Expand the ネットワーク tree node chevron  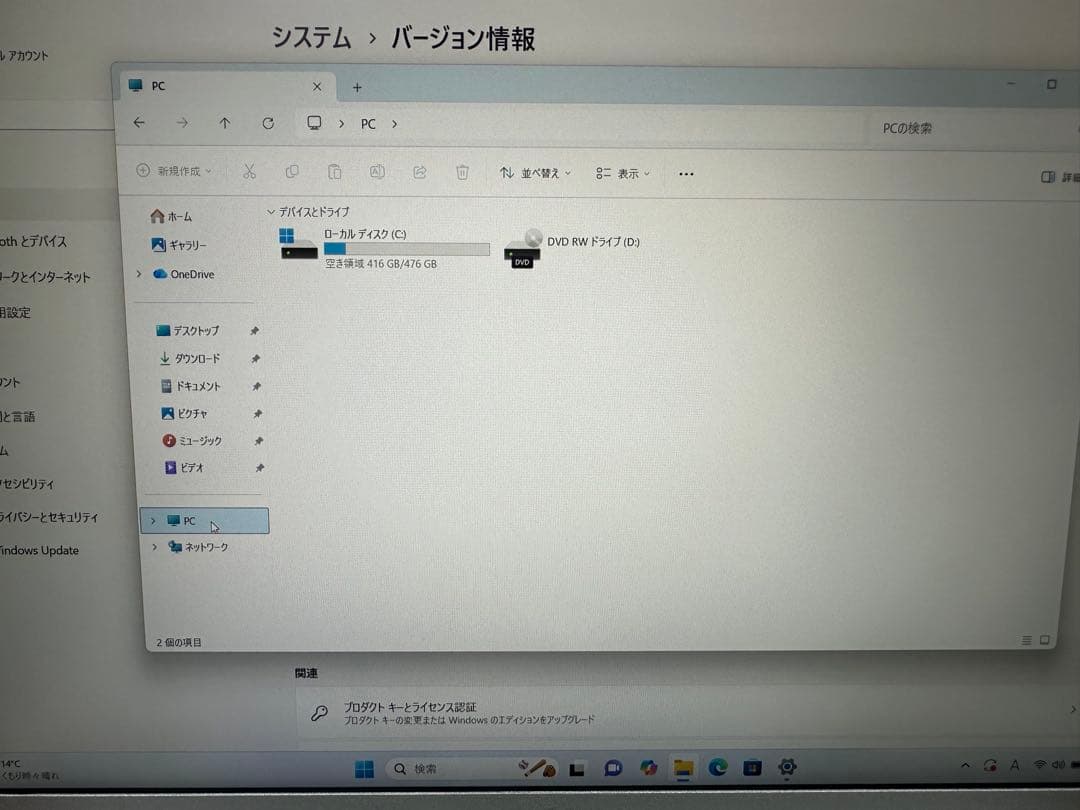154,546
